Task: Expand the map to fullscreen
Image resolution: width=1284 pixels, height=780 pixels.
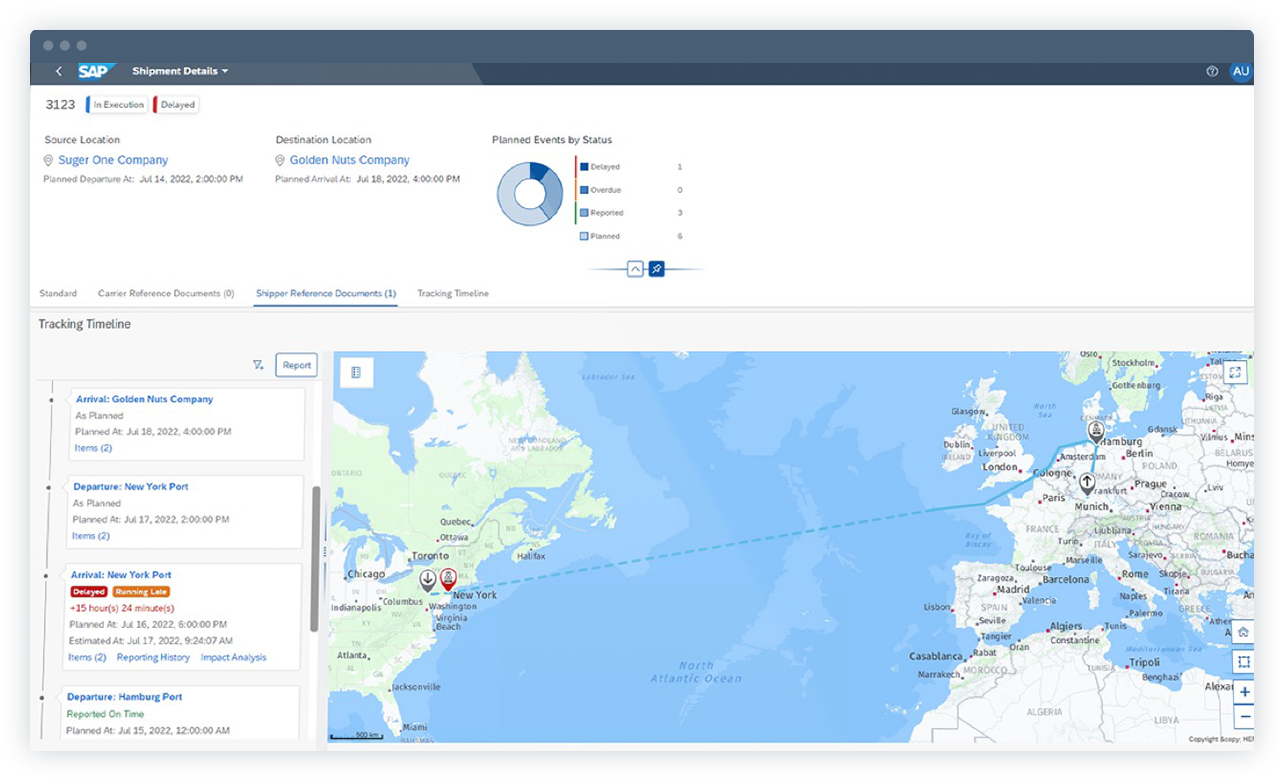Action: [1236, 371]
